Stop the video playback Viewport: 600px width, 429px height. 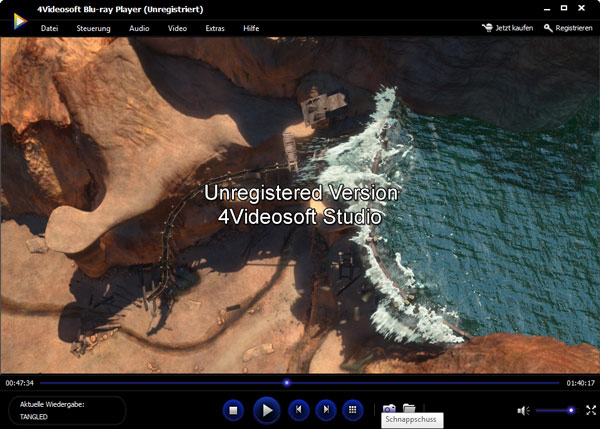coord(233,410)
